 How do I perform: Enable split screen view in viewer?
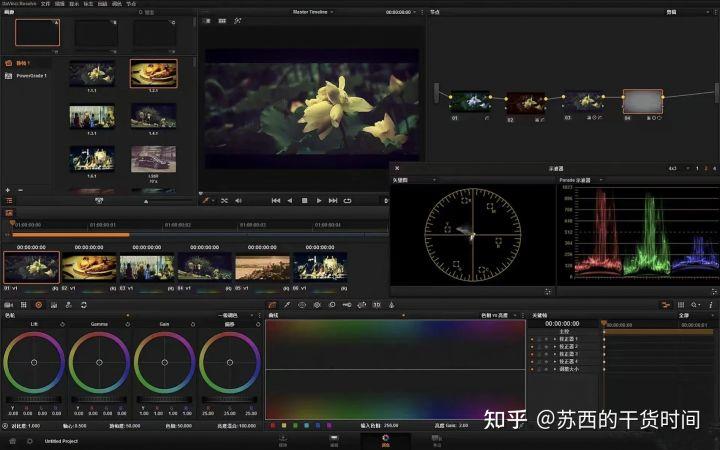(222, 21)
